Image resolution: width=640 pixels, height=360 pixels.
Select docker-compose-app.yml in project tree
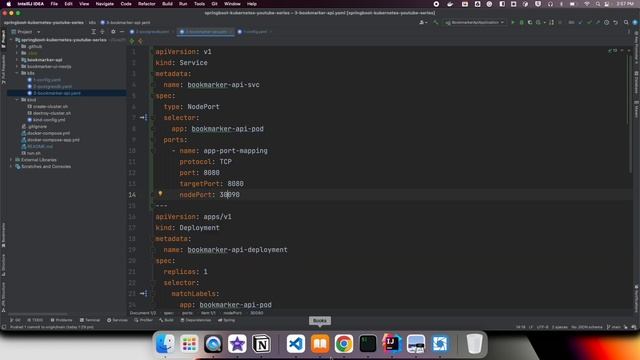pyautogui.click(x=53, y=140)
